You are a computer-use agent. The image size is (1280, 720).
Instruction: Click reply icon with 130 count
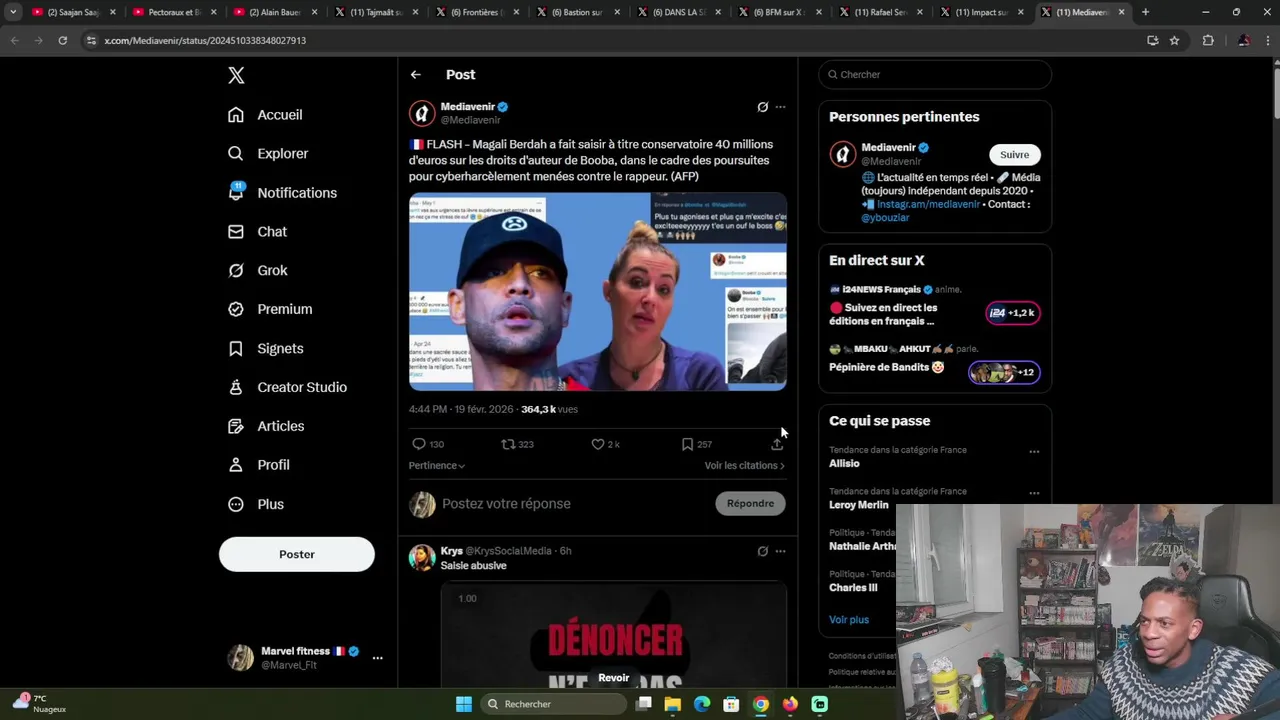419,444
